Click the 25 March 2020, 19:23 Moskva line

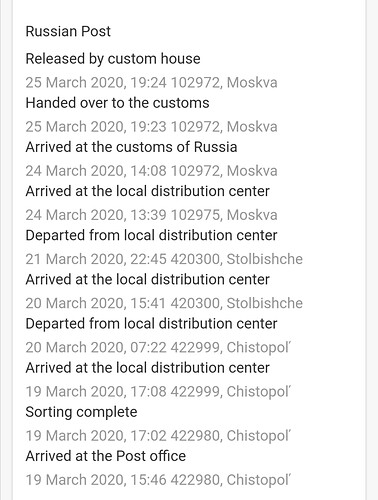(151, 127)
